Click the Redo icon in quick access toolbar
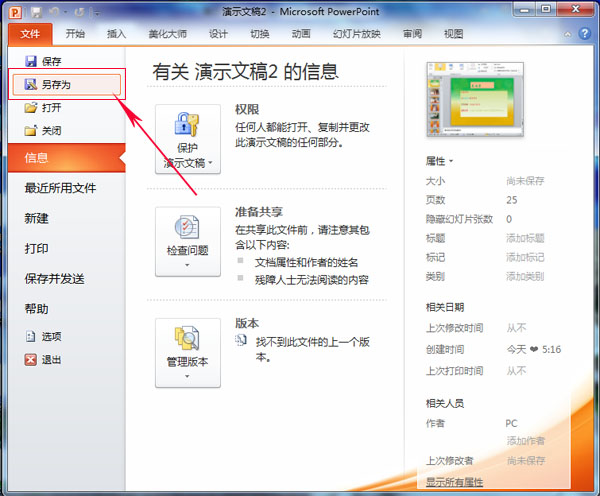This screenshot has height=496, width=600. (79, 13)
